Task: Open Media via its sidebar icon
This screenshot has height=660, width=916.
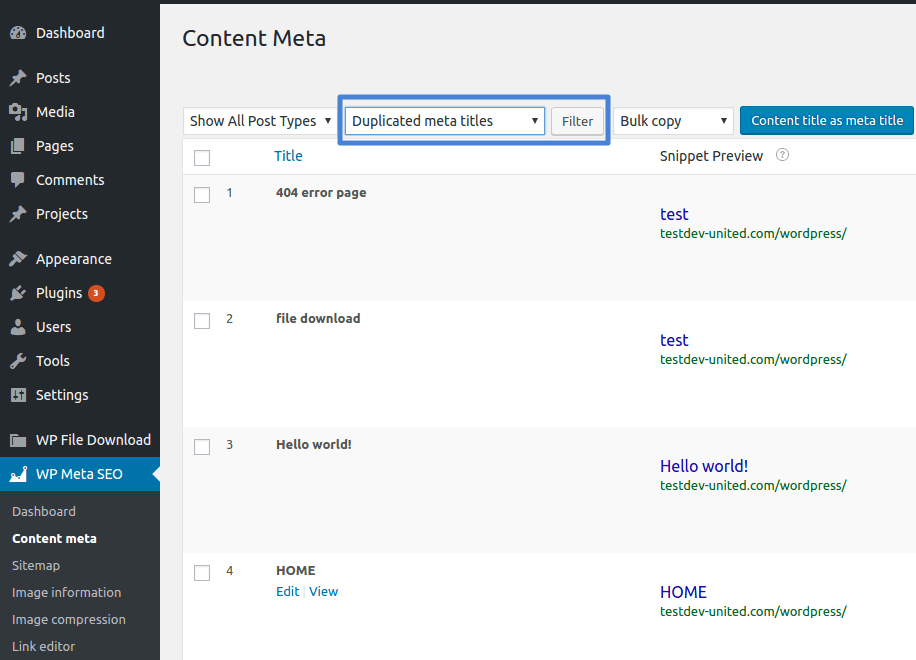Action: [18, 112]
